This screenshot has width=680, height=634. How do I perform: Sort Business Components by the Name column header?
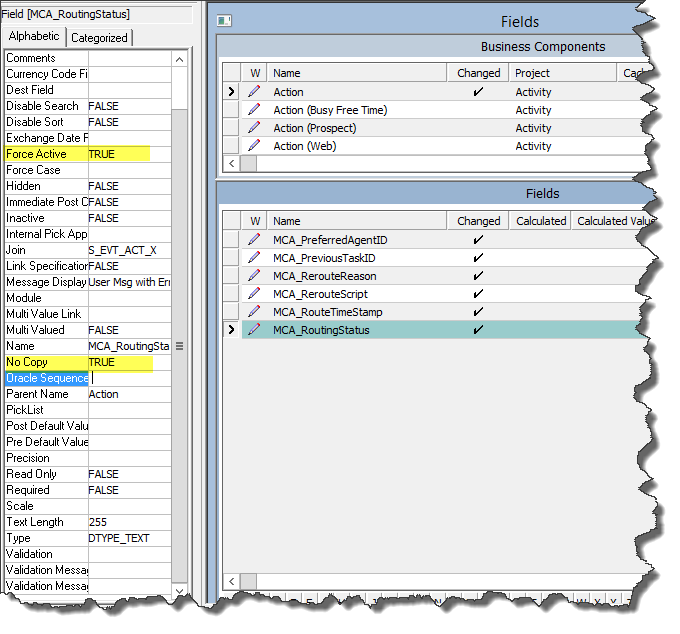[357, 73]
